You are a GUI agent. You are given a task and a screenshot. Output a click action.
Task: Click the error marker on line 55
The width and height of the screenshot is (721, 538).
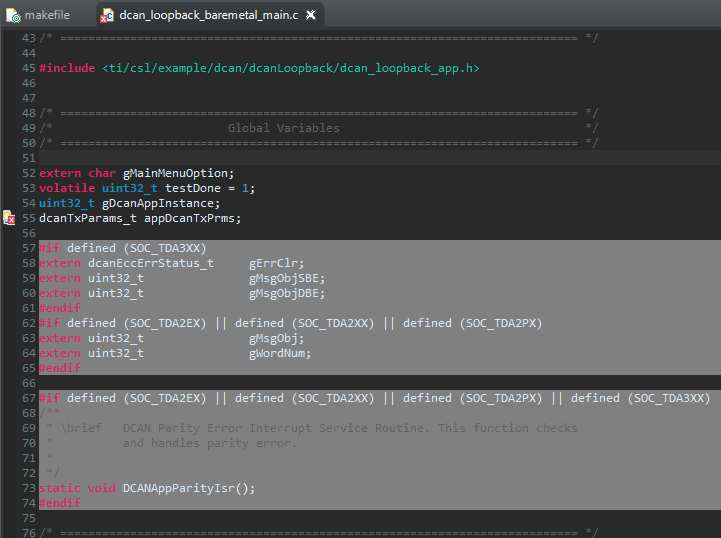coord(9,218)
